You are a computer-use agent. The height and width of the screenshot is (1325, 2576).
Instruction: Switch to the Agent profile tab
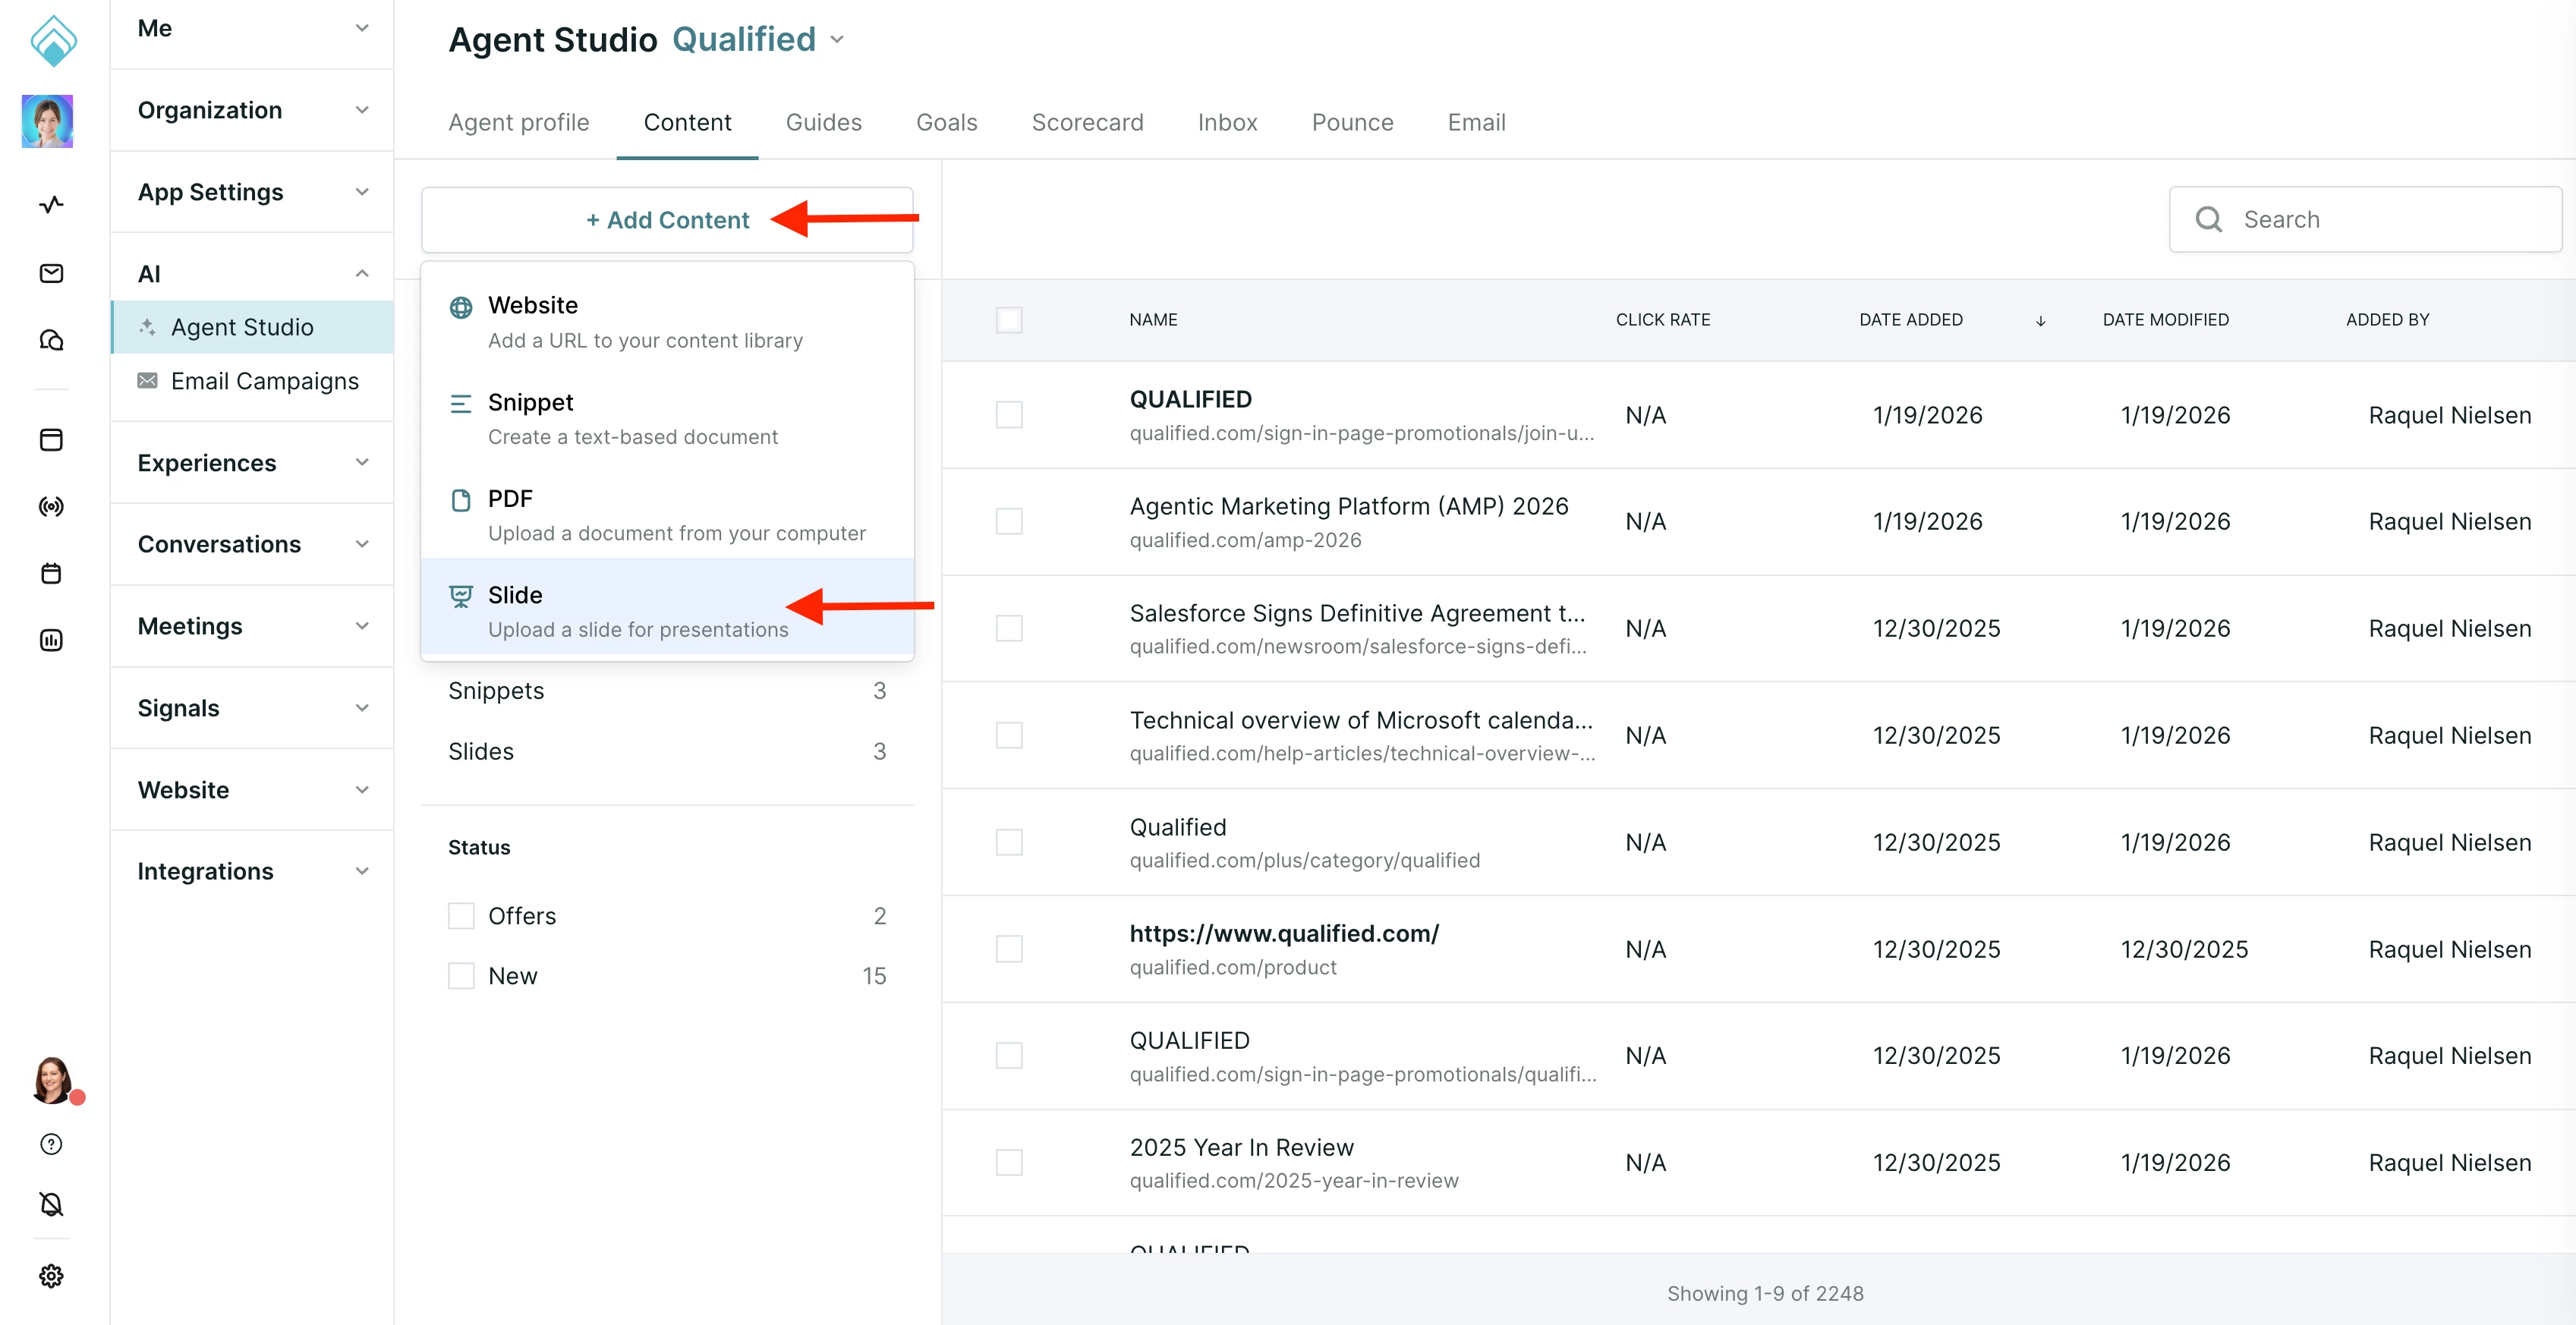(x=519, y=122)
